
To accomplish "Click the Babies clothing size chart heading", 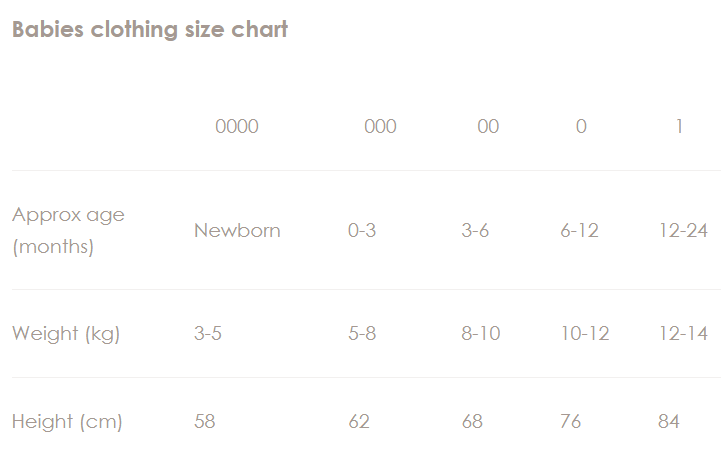I will pyautogui.click(x=150, y=29).
